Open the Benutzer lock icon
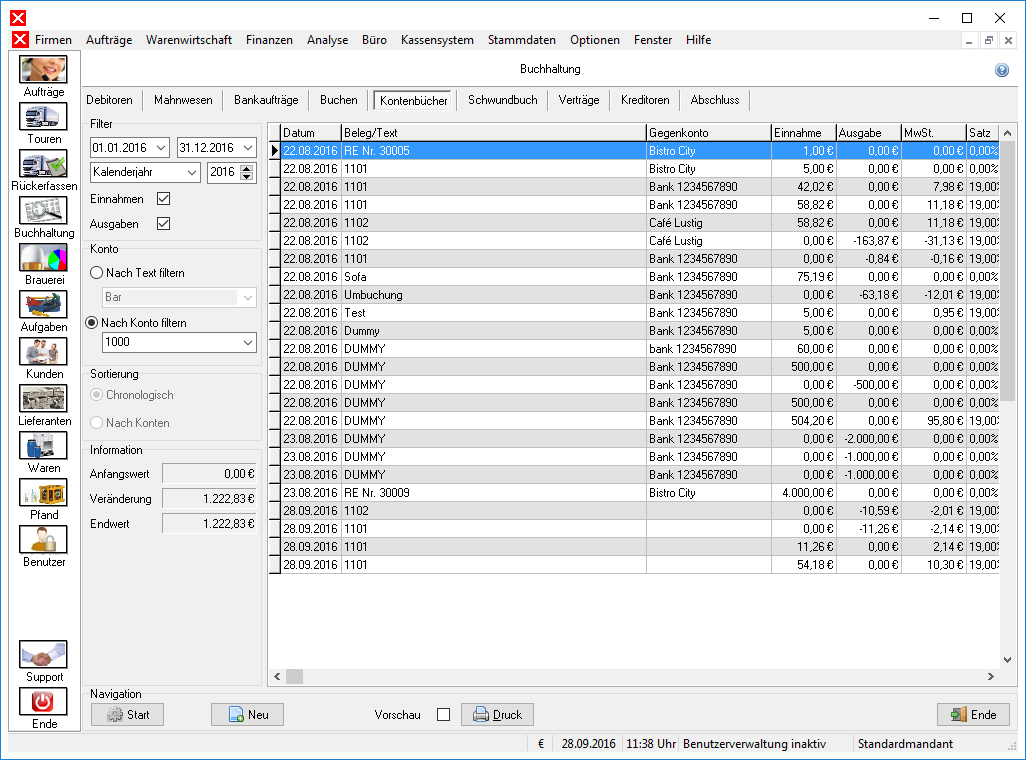This screenshot has height=760, width=1026. click(43, 540)
